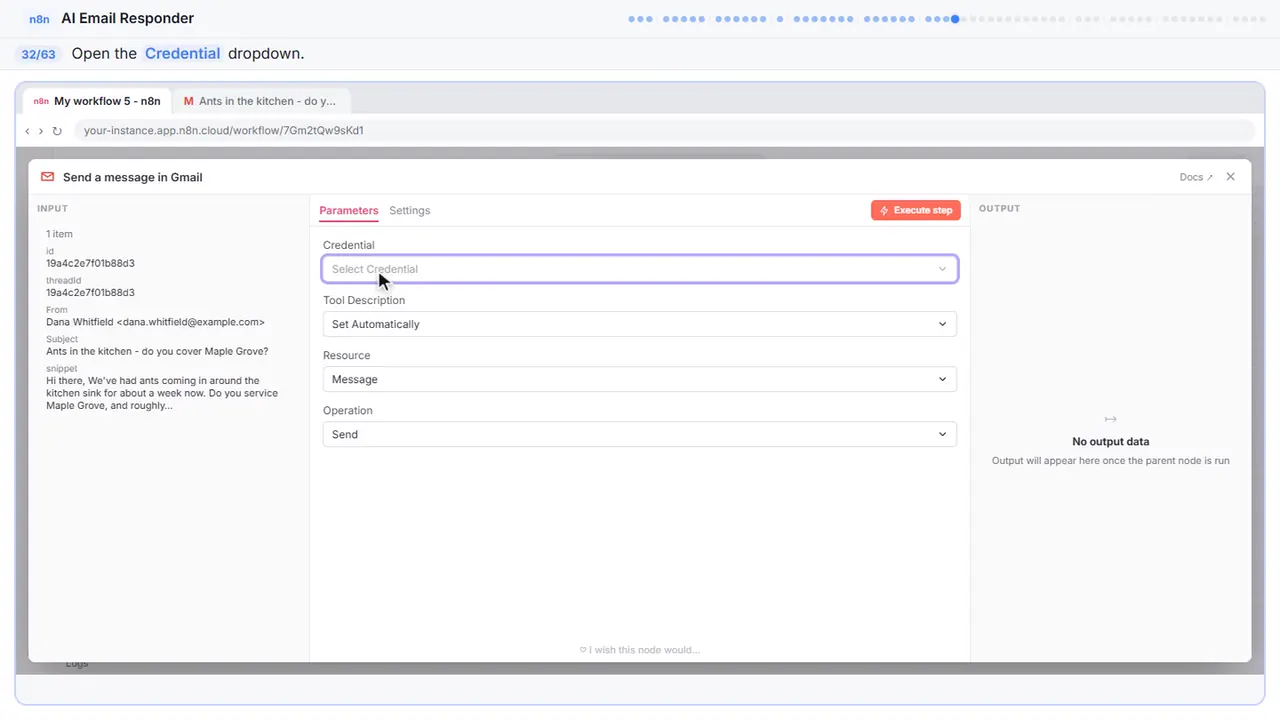This screenshot has width=1280, height=720.
Task: Click the INPUT panel heading
Action: point(52,209)
